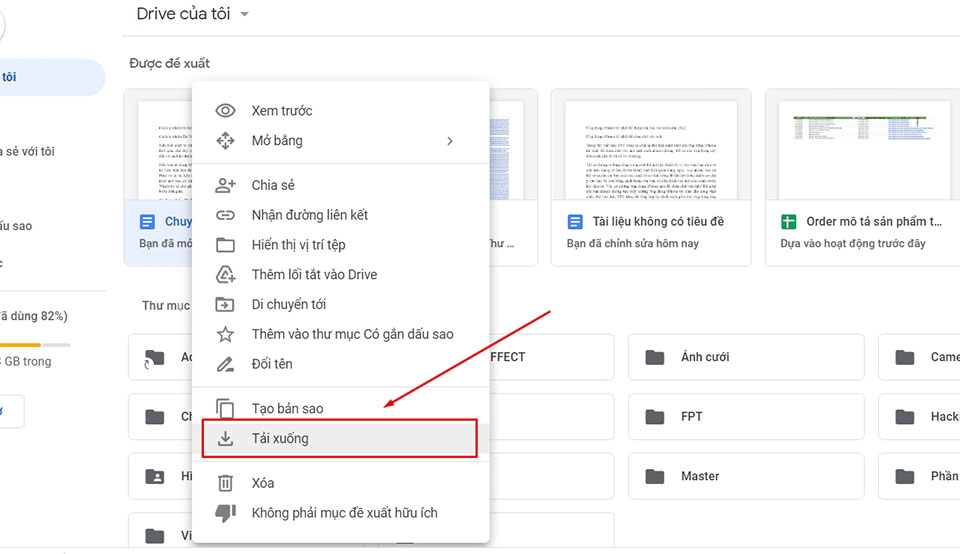This screenshot has height=554, width=960.
Task: Click the copy icon for Tạo bản sao
Action: pos(225,408)
